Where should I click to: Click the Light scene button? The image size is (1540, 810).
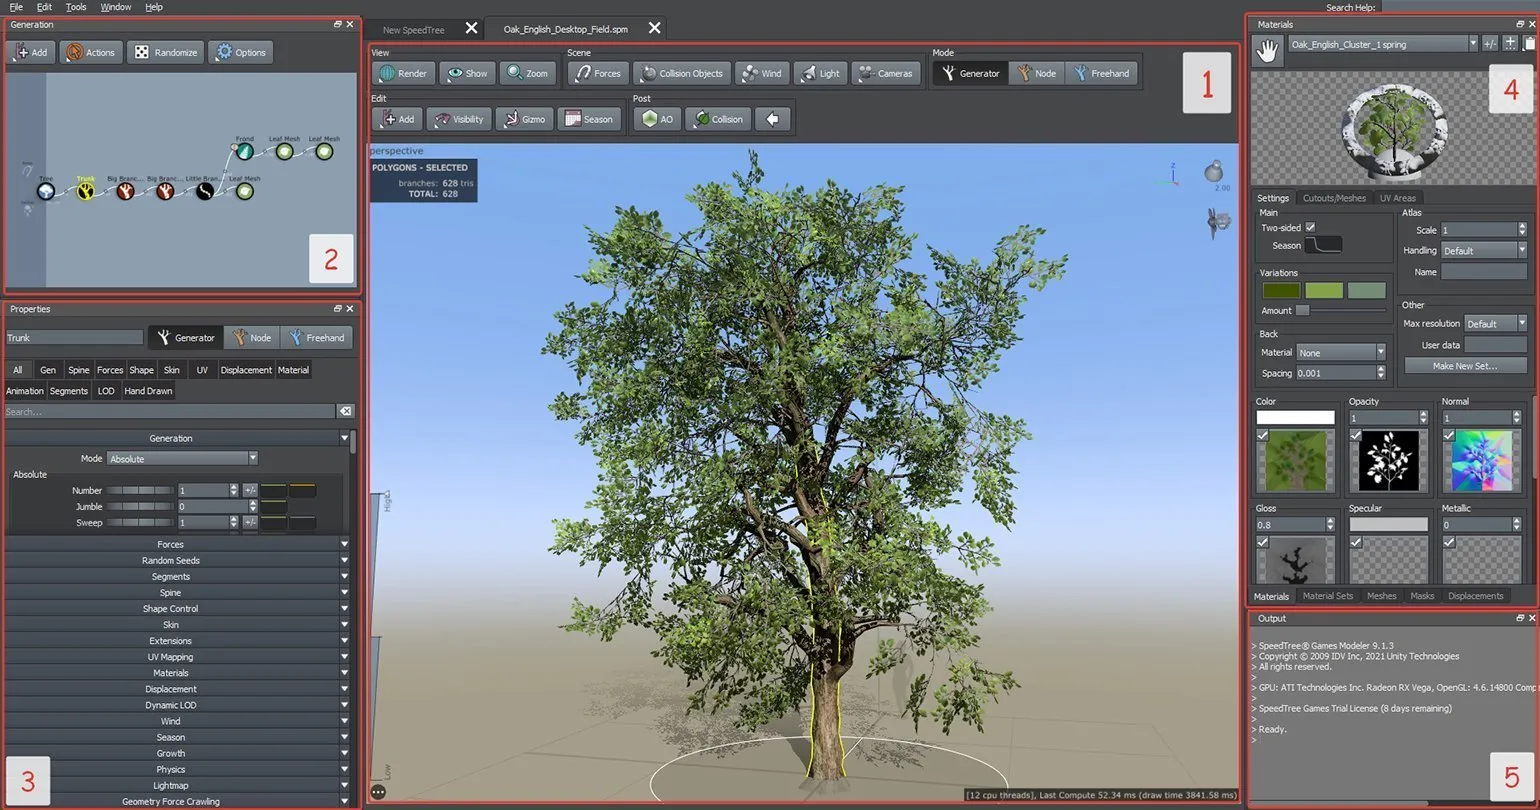819,73
